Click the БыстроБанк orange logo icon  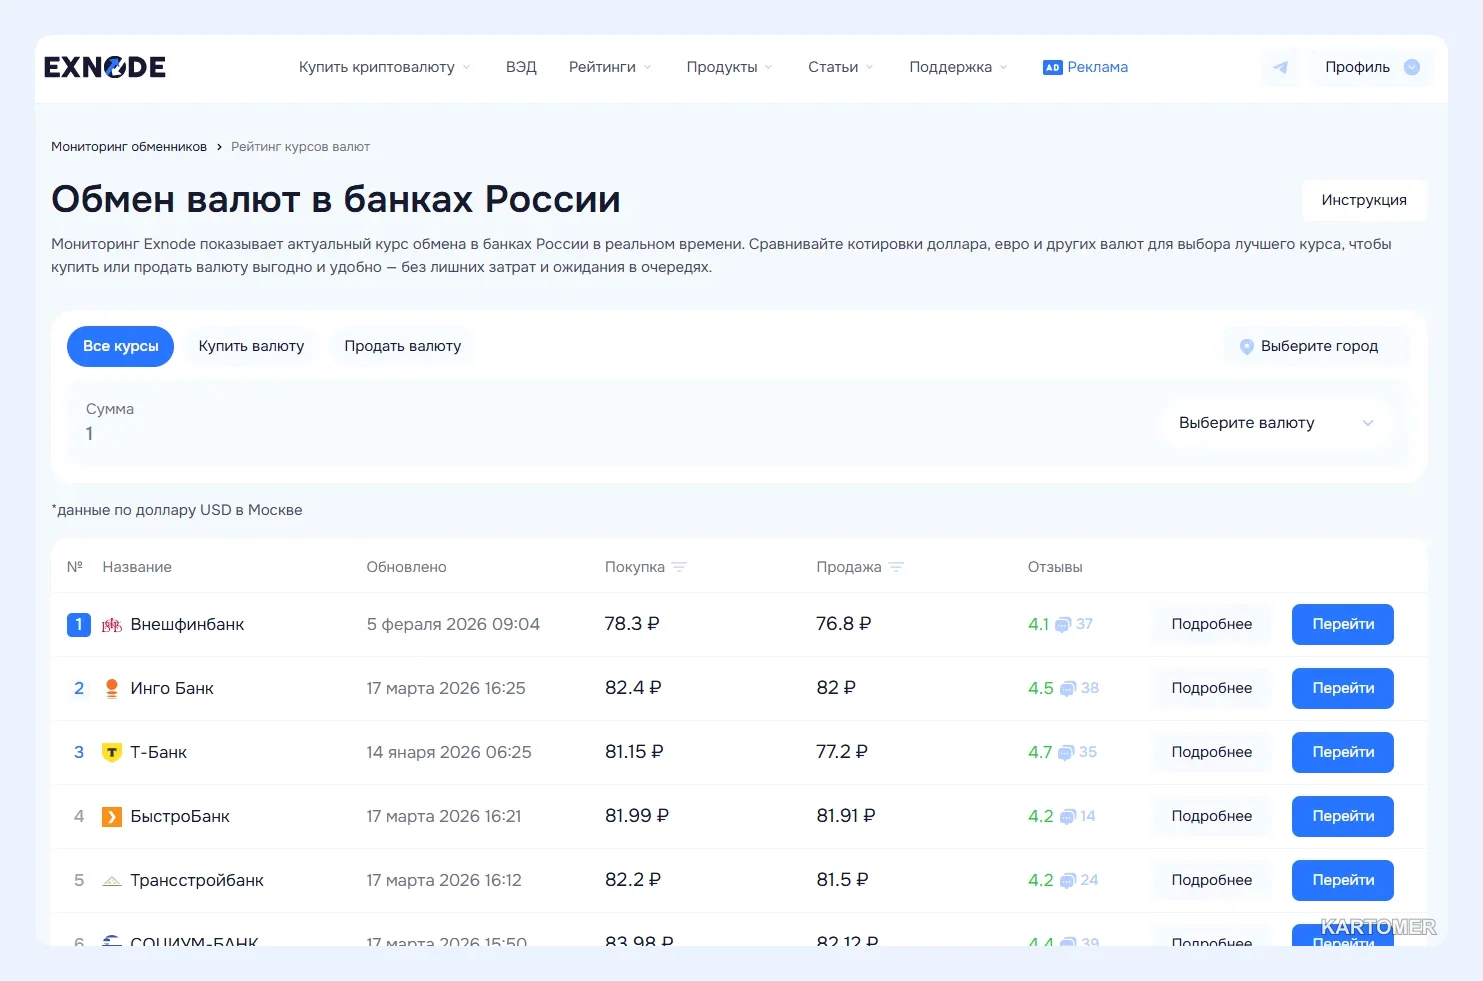click(112, 817)
